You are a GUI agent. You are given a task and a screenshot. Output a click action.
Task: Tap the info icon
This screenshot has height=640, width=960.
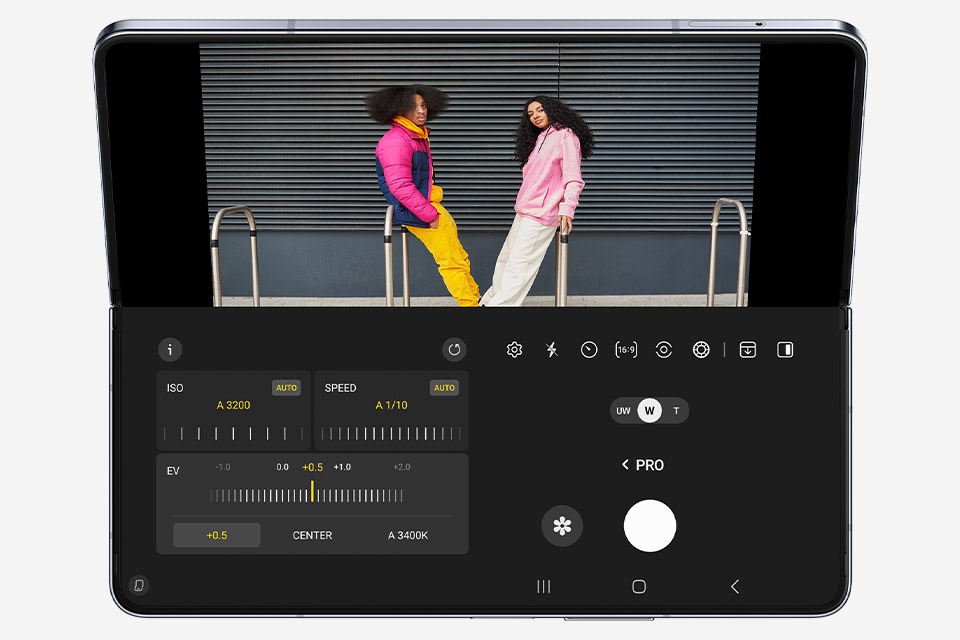pos(170,350)
